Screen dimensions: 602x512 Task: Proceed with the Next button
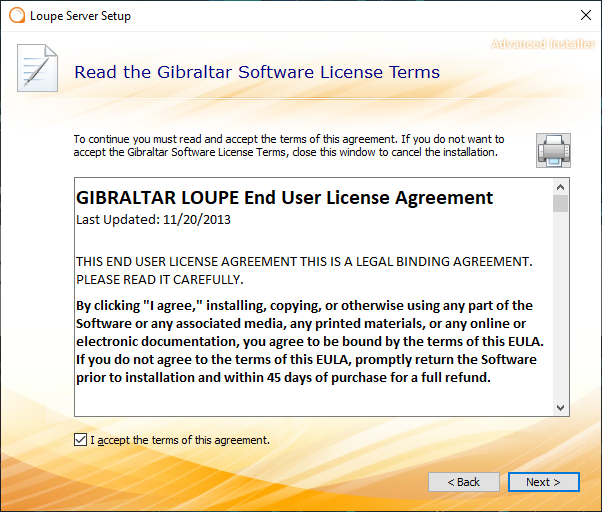544,482
